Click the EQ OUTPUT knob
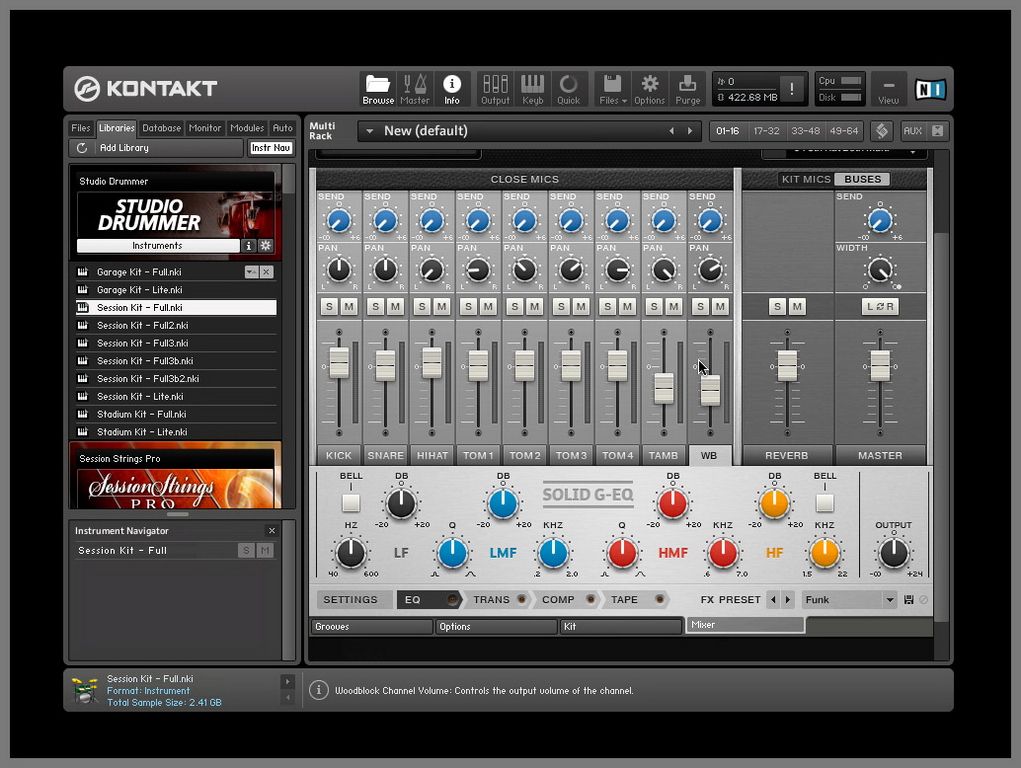Screen dimensions: 1021x768 [893, 553]
